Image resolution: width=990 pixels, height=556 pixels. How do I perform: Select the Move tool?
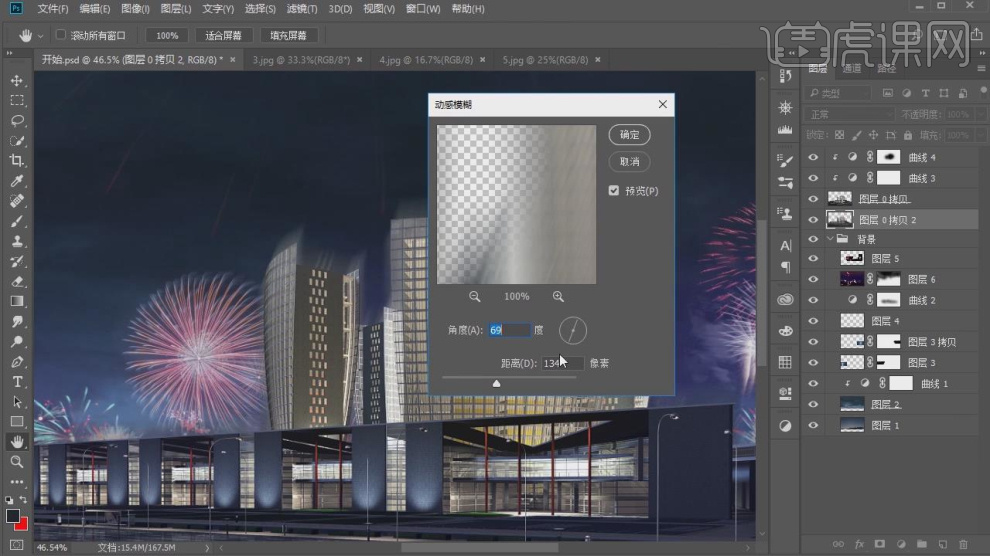(x=17, y=81)
